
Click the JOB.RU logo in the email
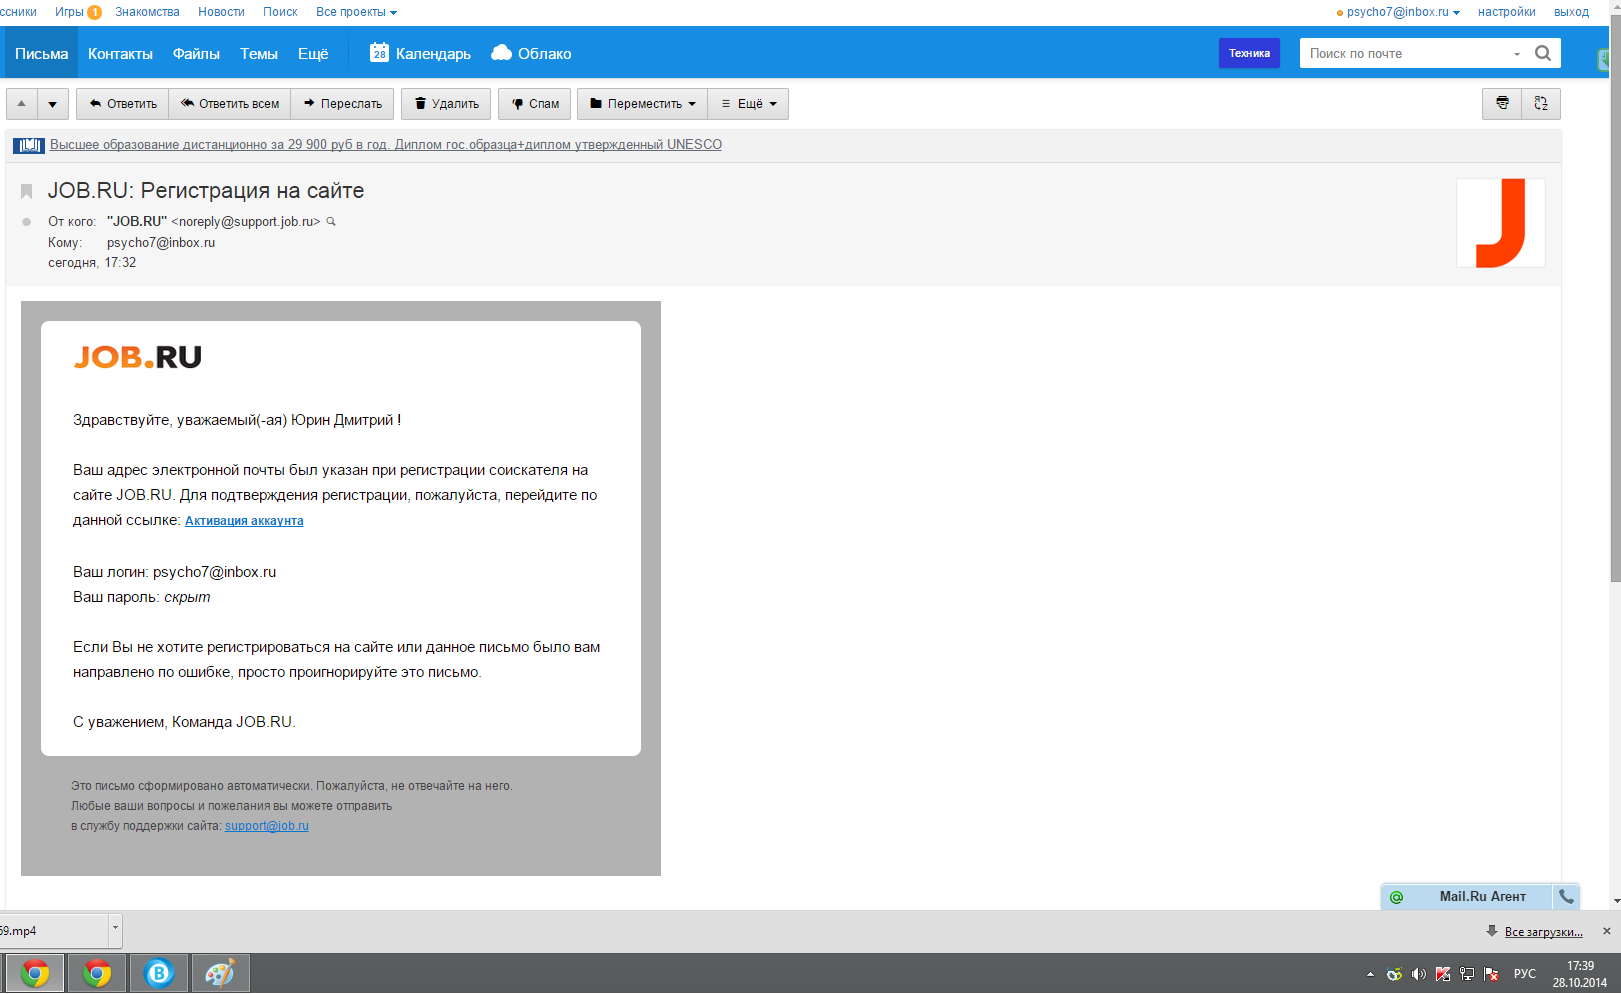pos(138,357)
